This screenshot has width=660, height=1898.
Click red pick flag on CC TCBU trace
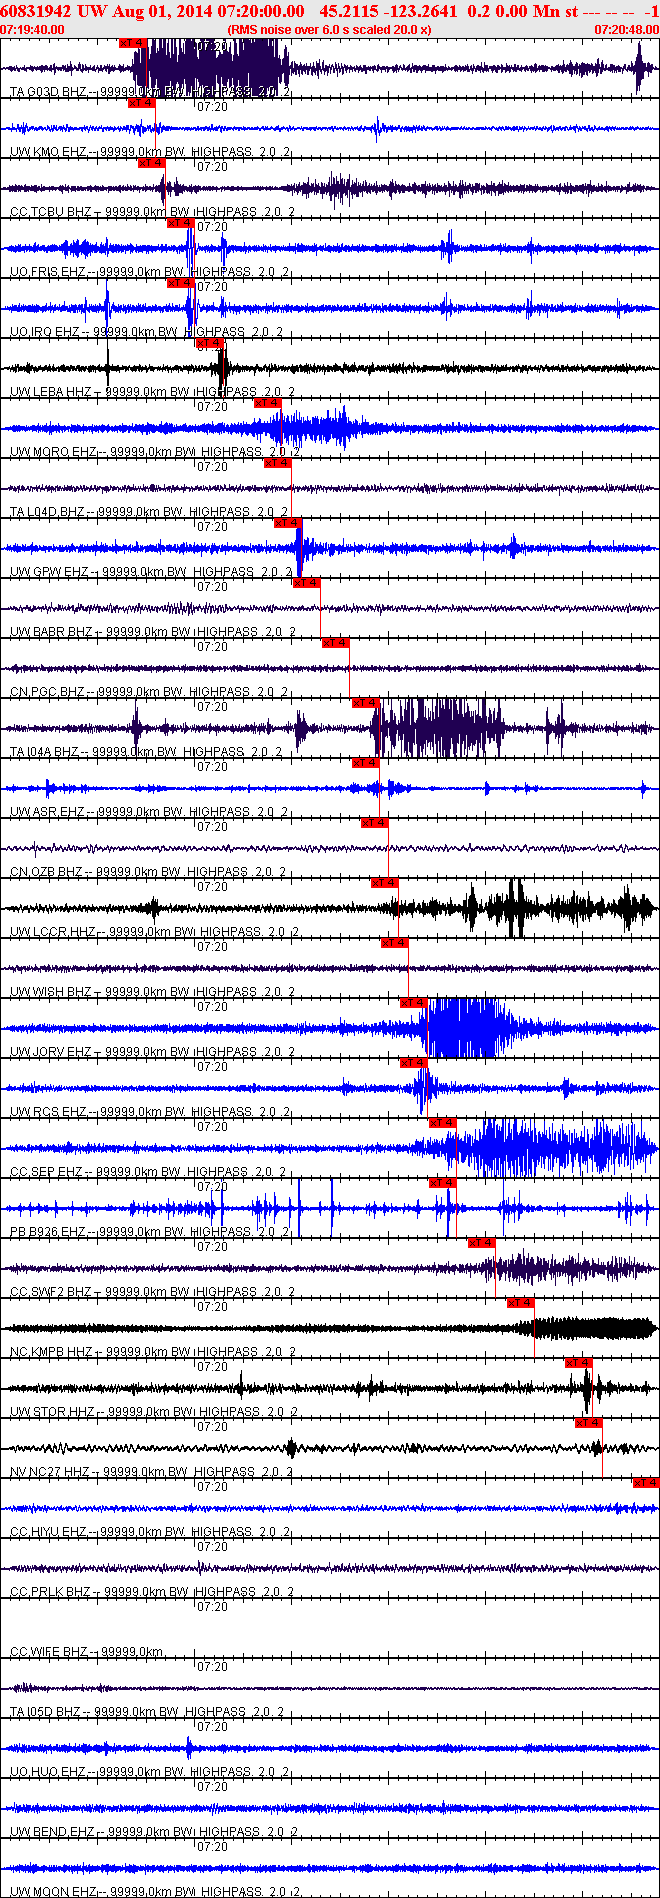[x=152, y=163]
